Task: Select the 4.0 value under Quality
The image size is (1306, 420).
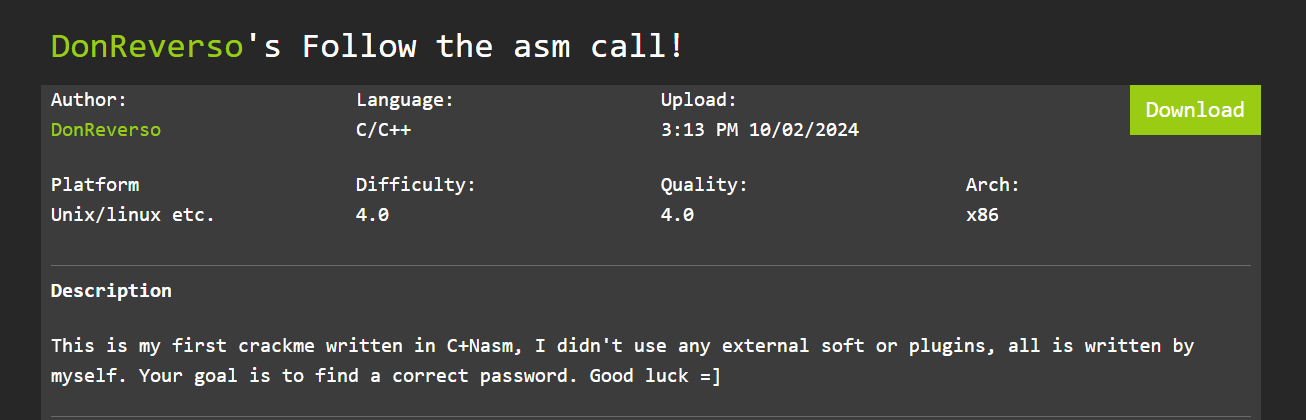Action: [x=677, y=215]
